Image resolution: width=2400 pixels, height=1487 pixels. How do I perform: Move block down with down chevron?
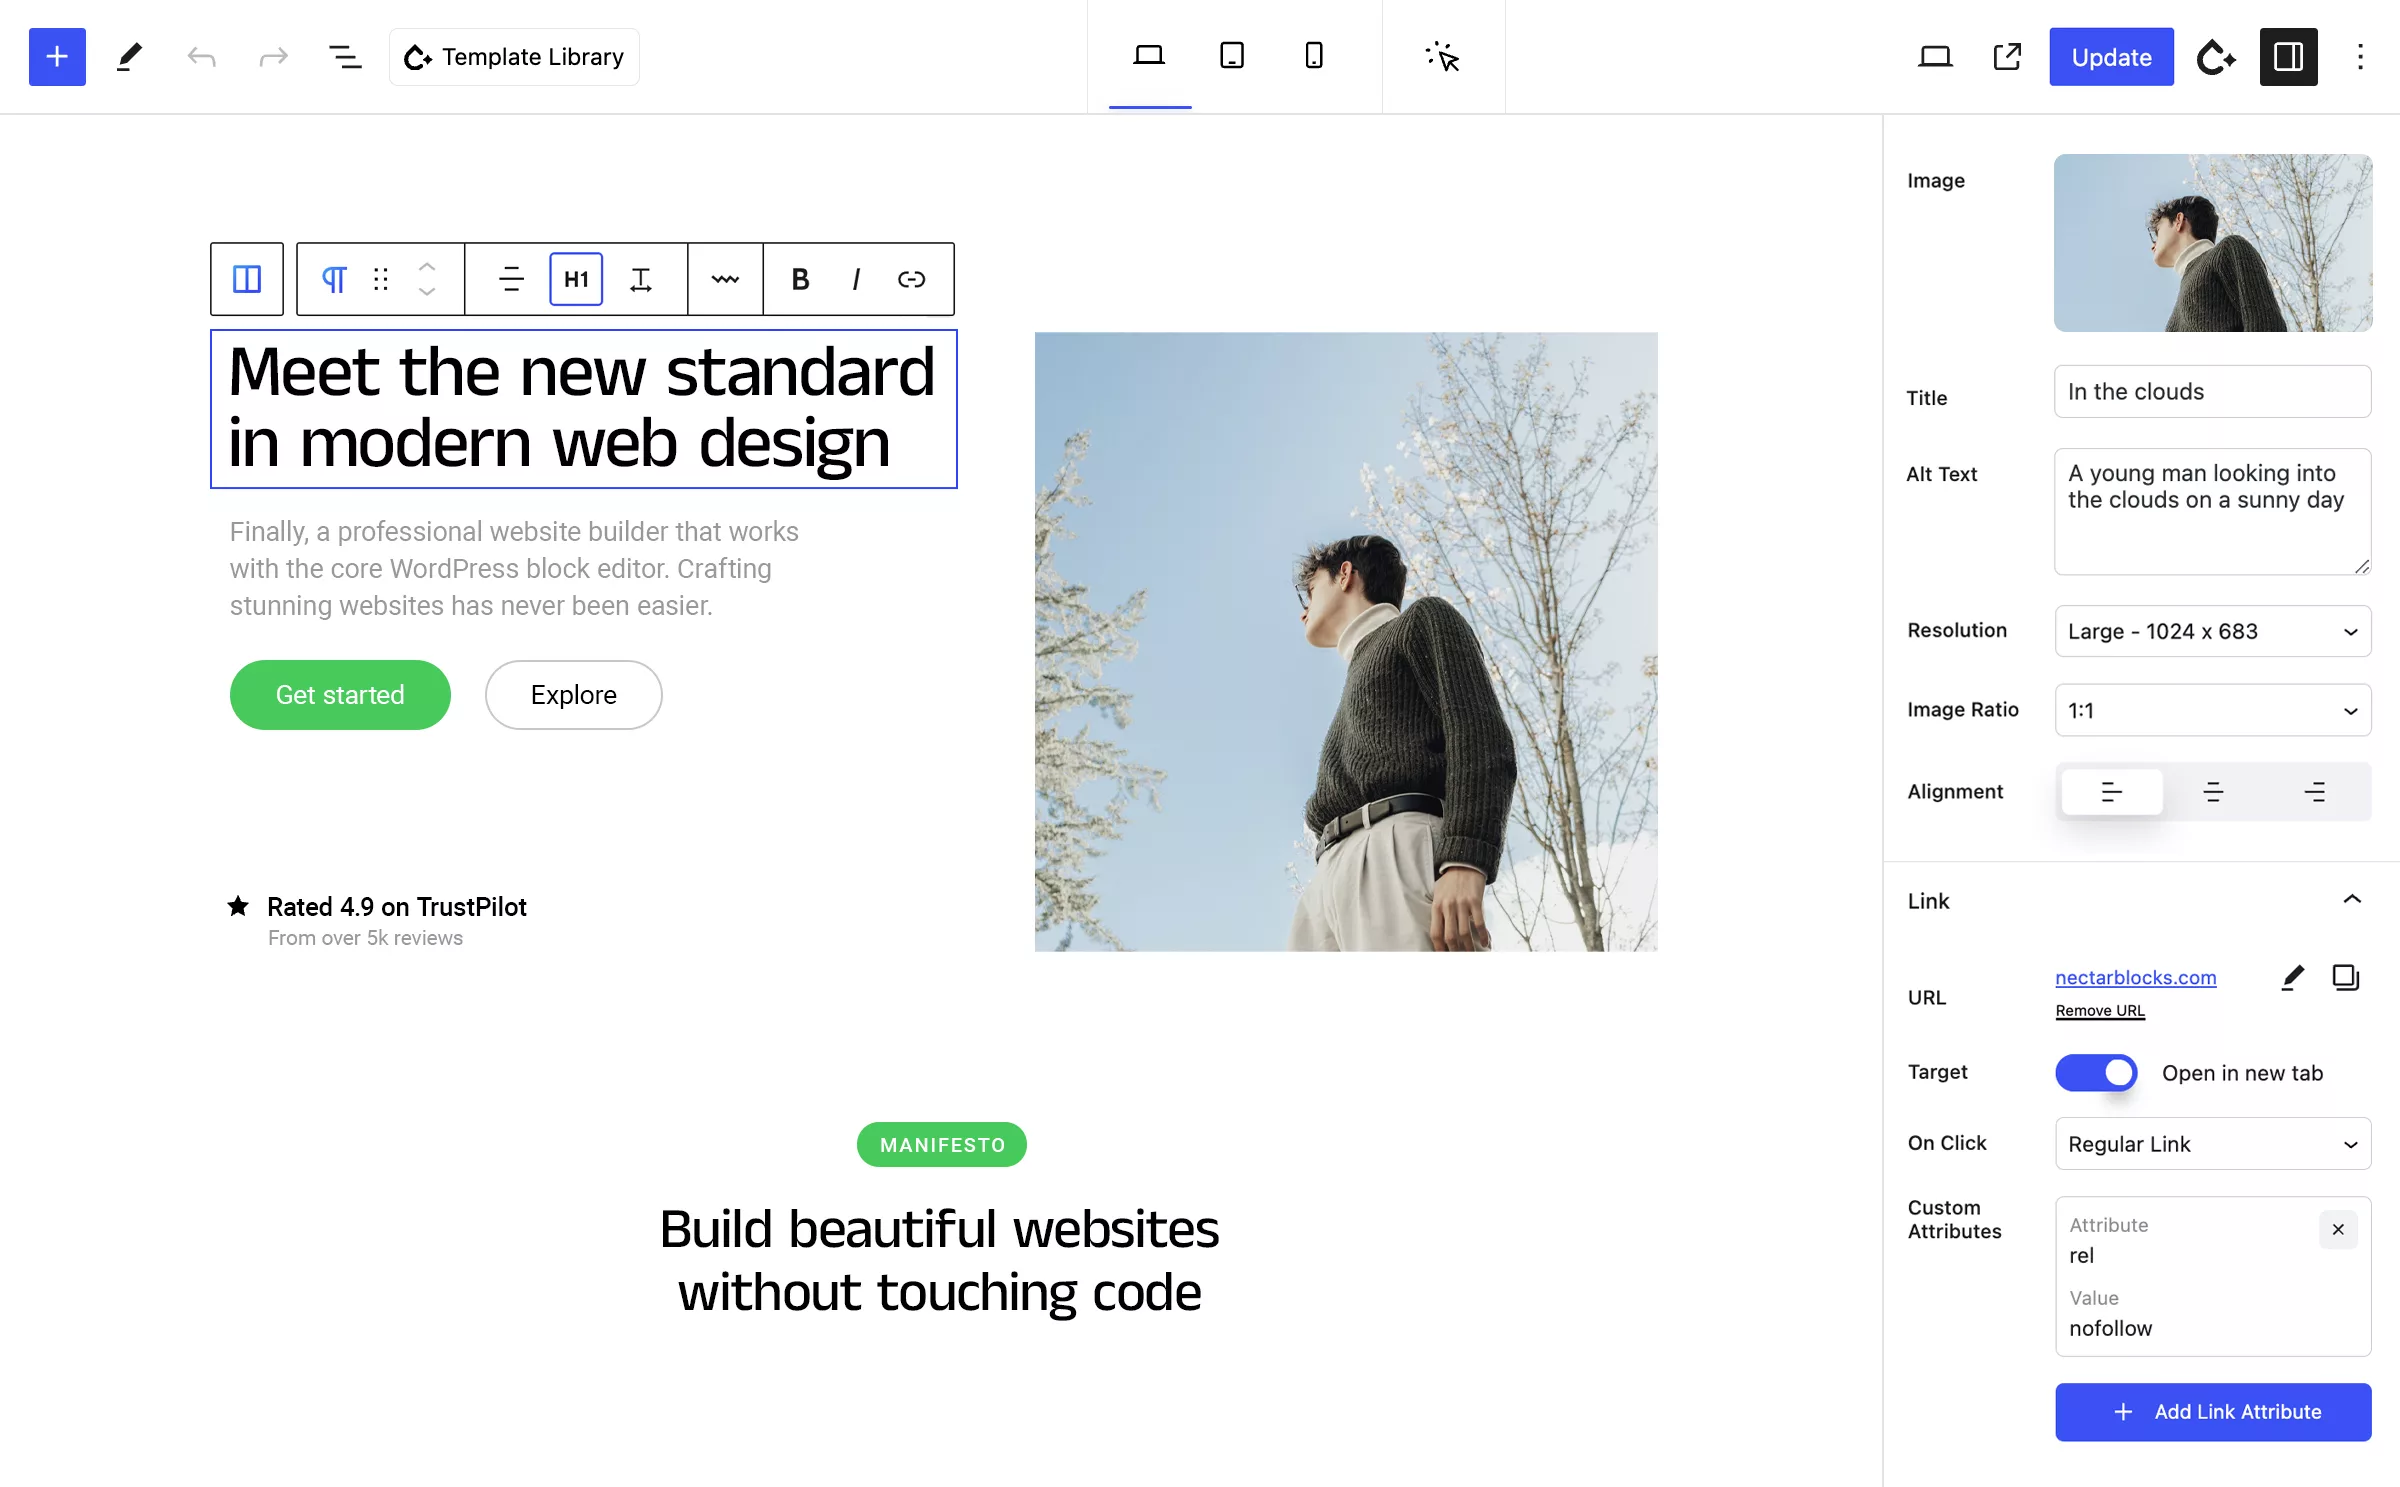coord(427,292)
